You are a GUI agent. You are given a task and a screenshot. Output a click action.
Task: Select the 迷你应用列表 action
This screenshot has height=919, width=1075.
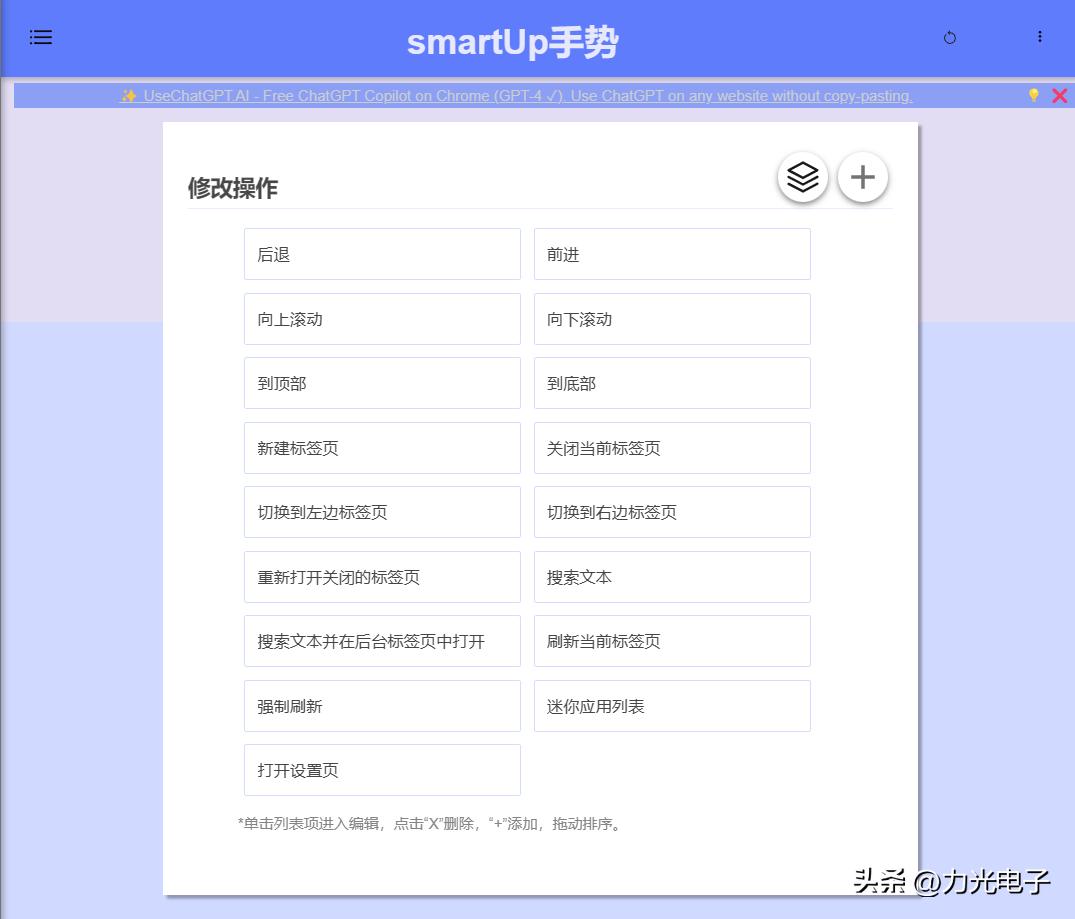click(672, 705)
